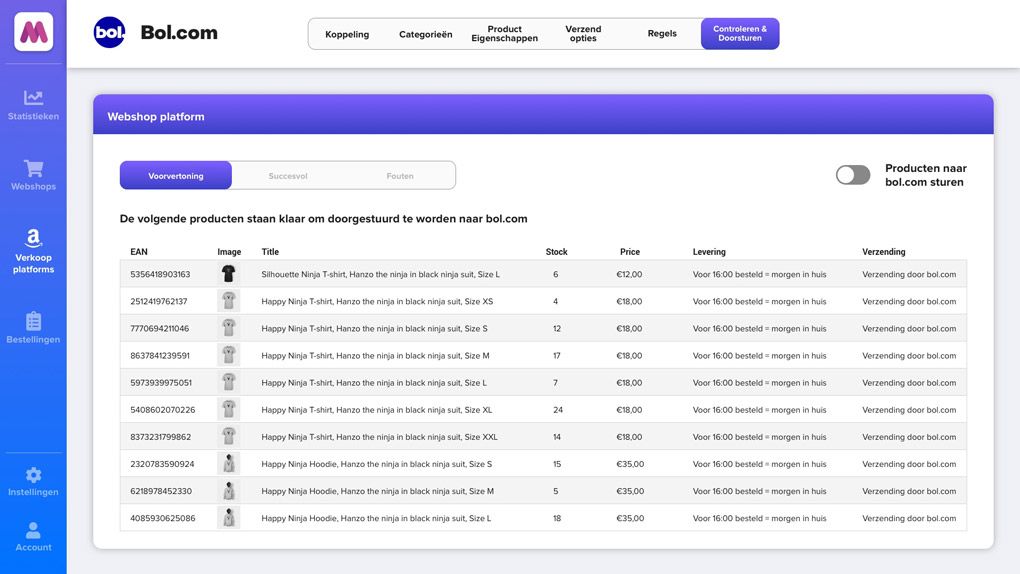Open the Verzend opties step
The image size is (1020, 574).
(x=583, y=34)
